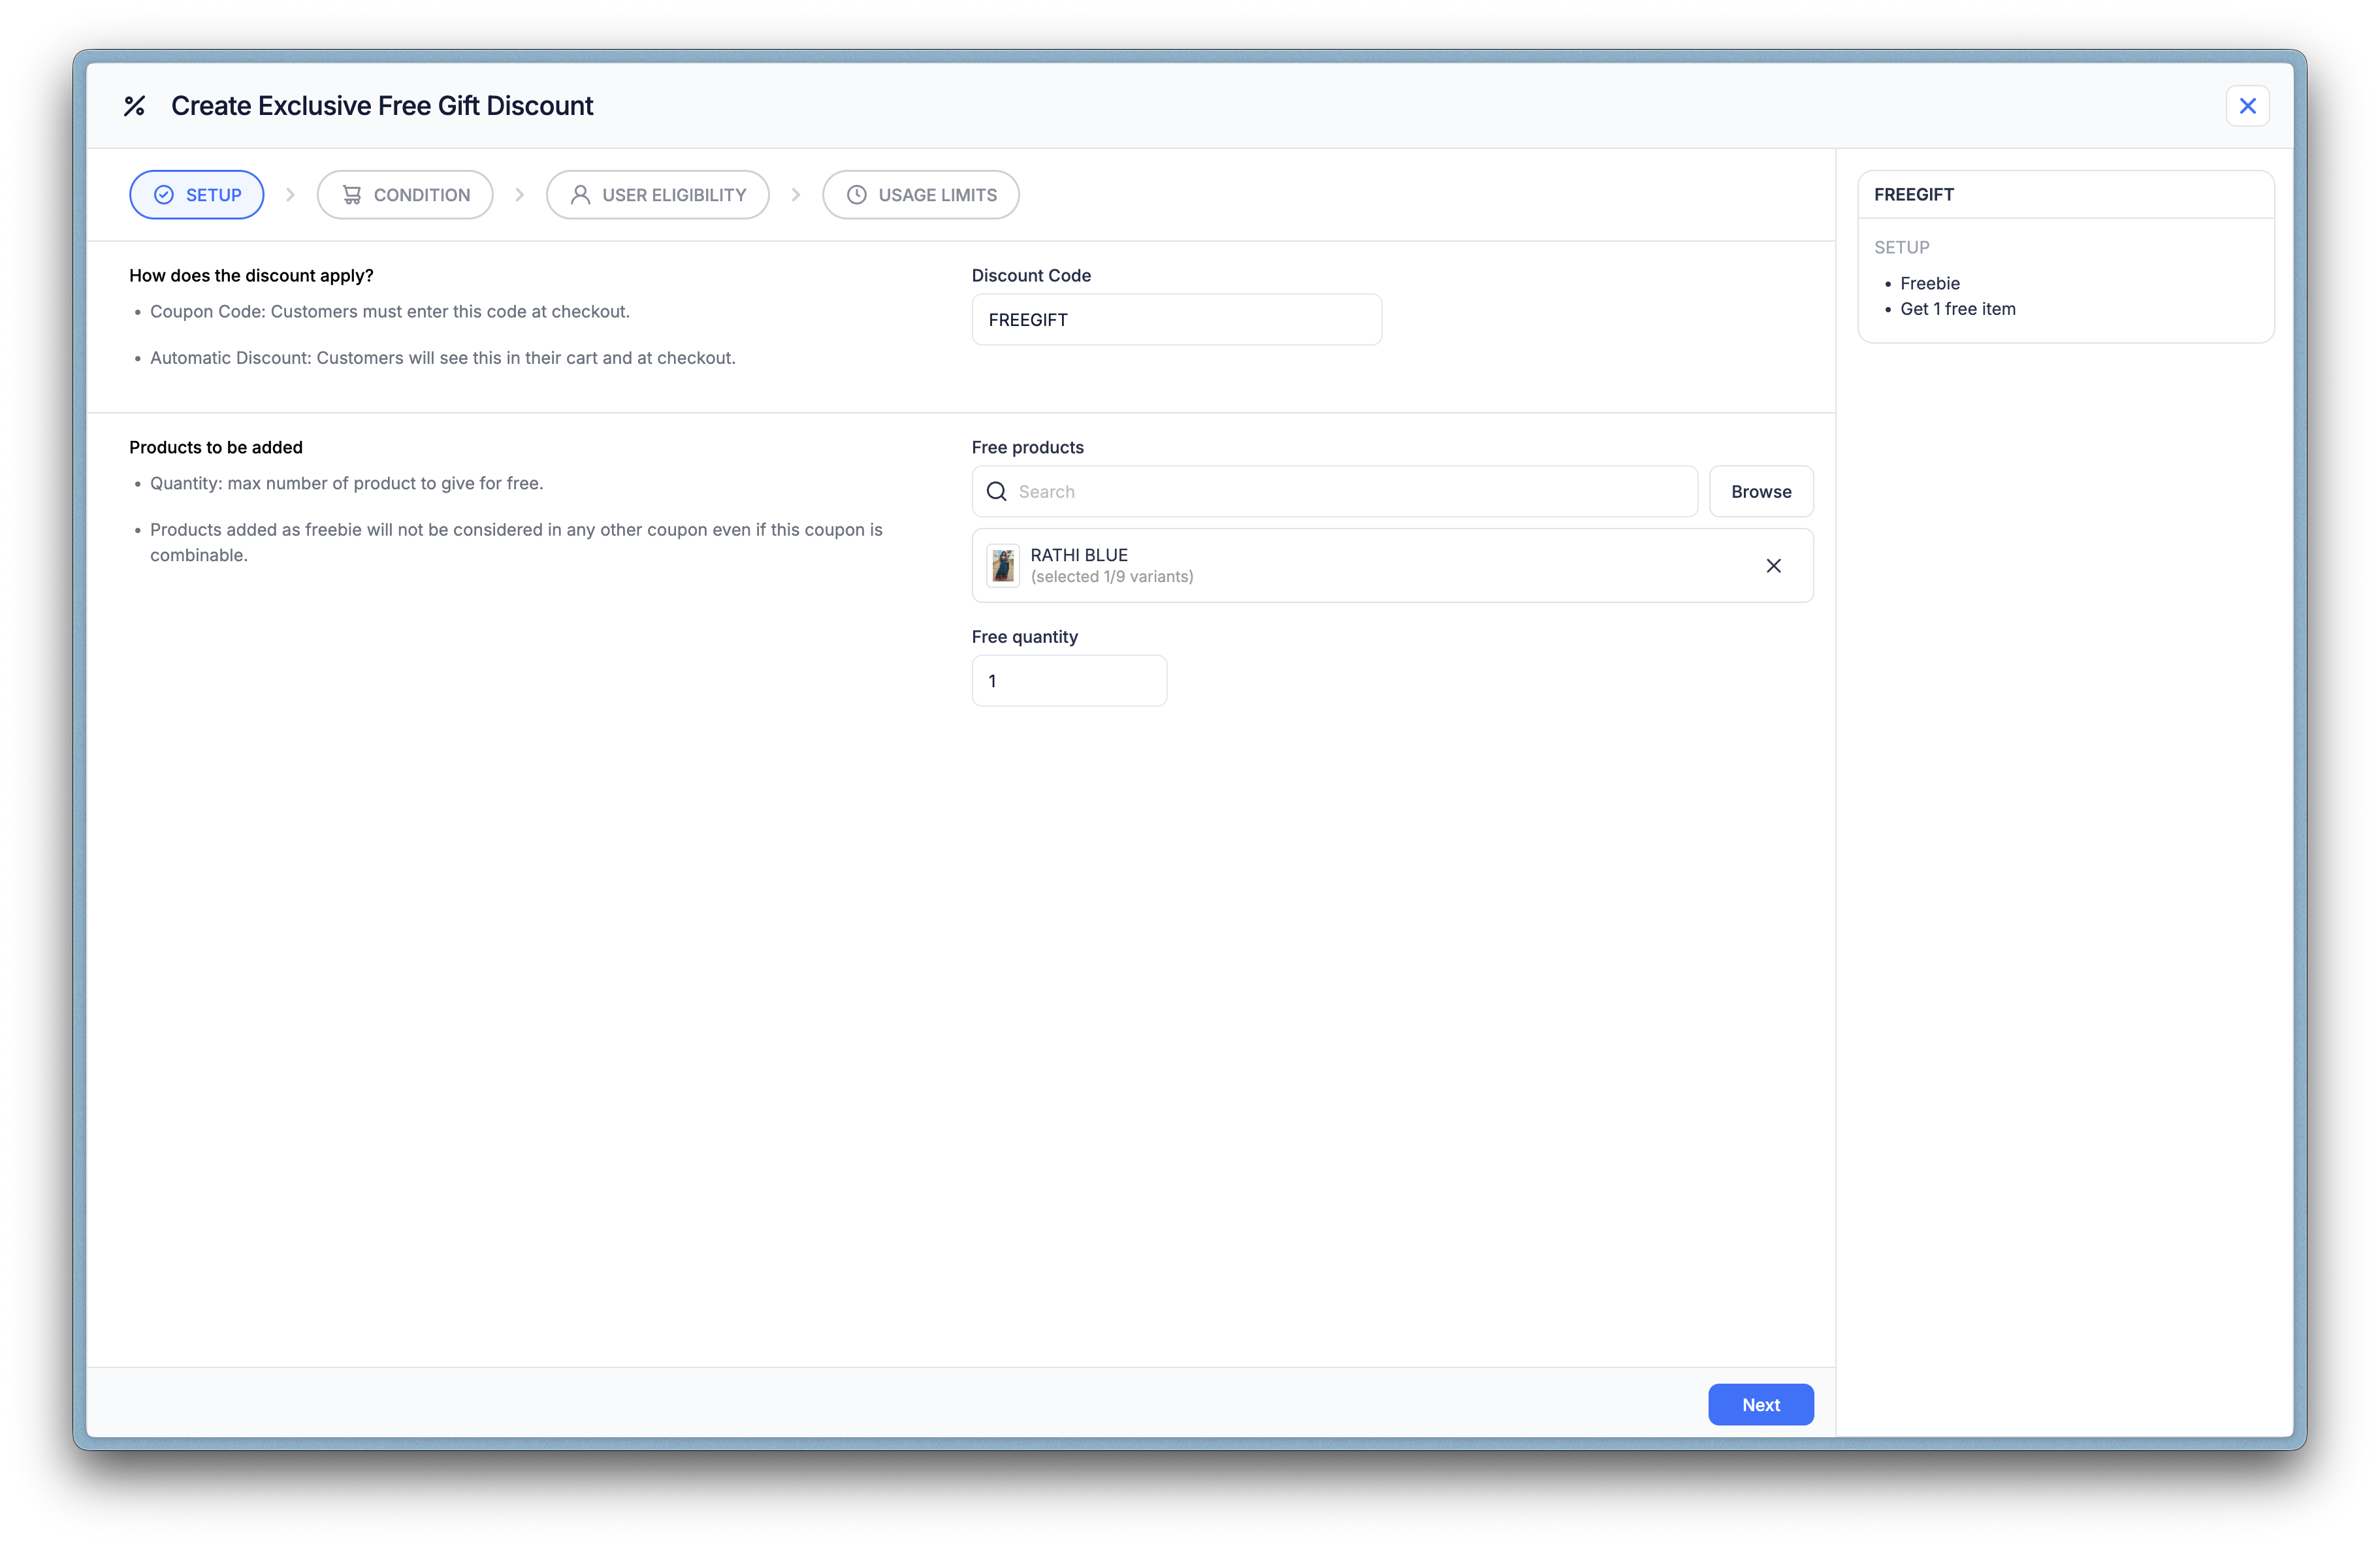Click the RATHI BLUE product thumbnail
Viewport: 2380px width, 1547px height.
click(1003, 566)
